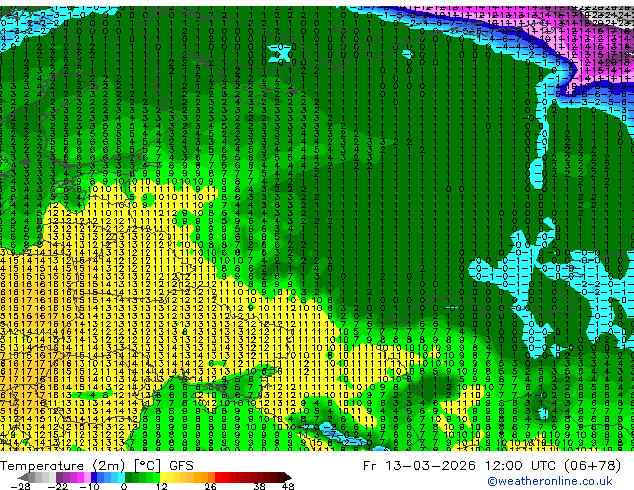This screenshot has width=634, height=490.
Task: Select the 'Fr 13-03-2026 12:00 UTC (06+78)' timestamp
Action: click(492, 466)
